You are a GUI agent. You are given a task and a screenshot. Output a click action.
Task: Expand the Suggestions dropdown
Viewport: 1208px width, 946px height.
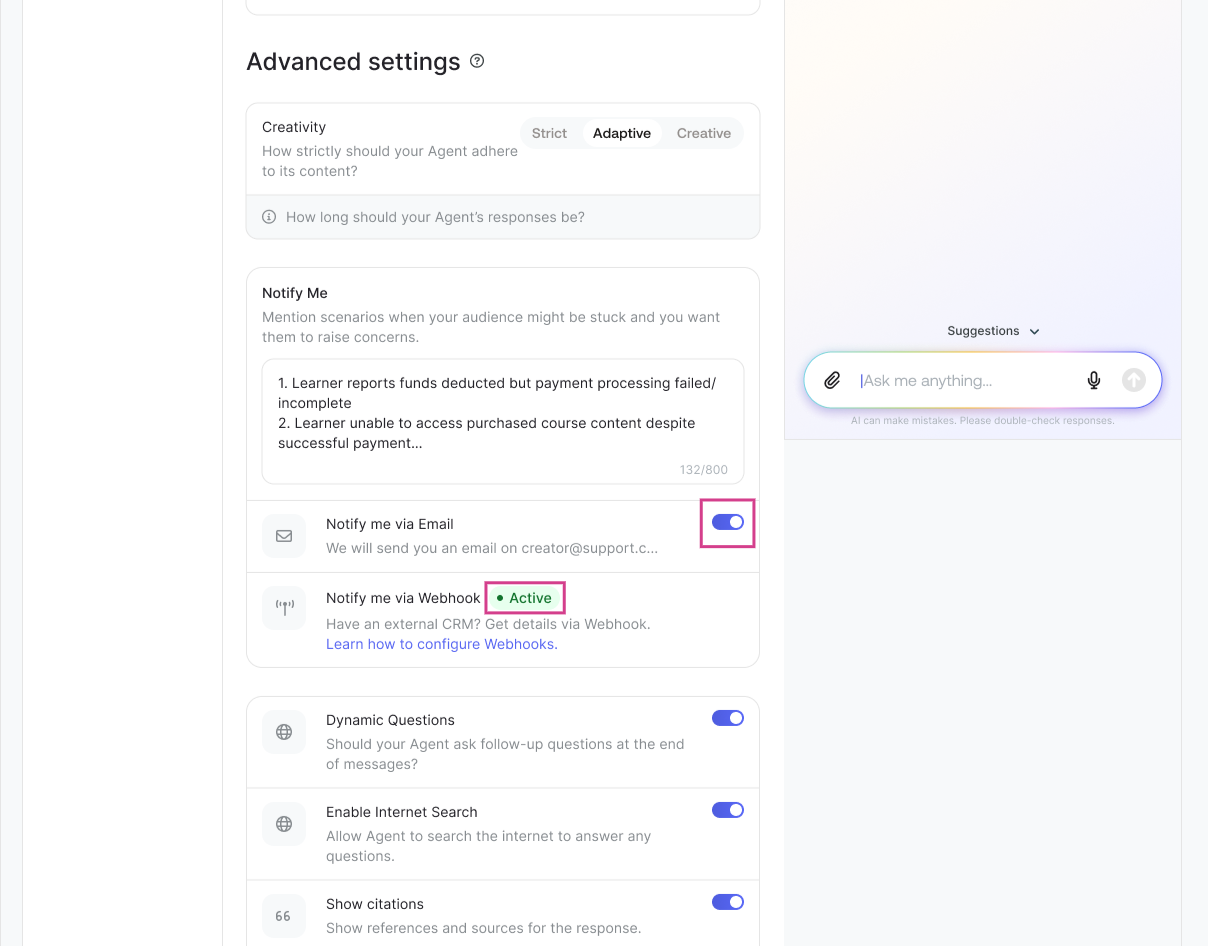coord(993,331)
